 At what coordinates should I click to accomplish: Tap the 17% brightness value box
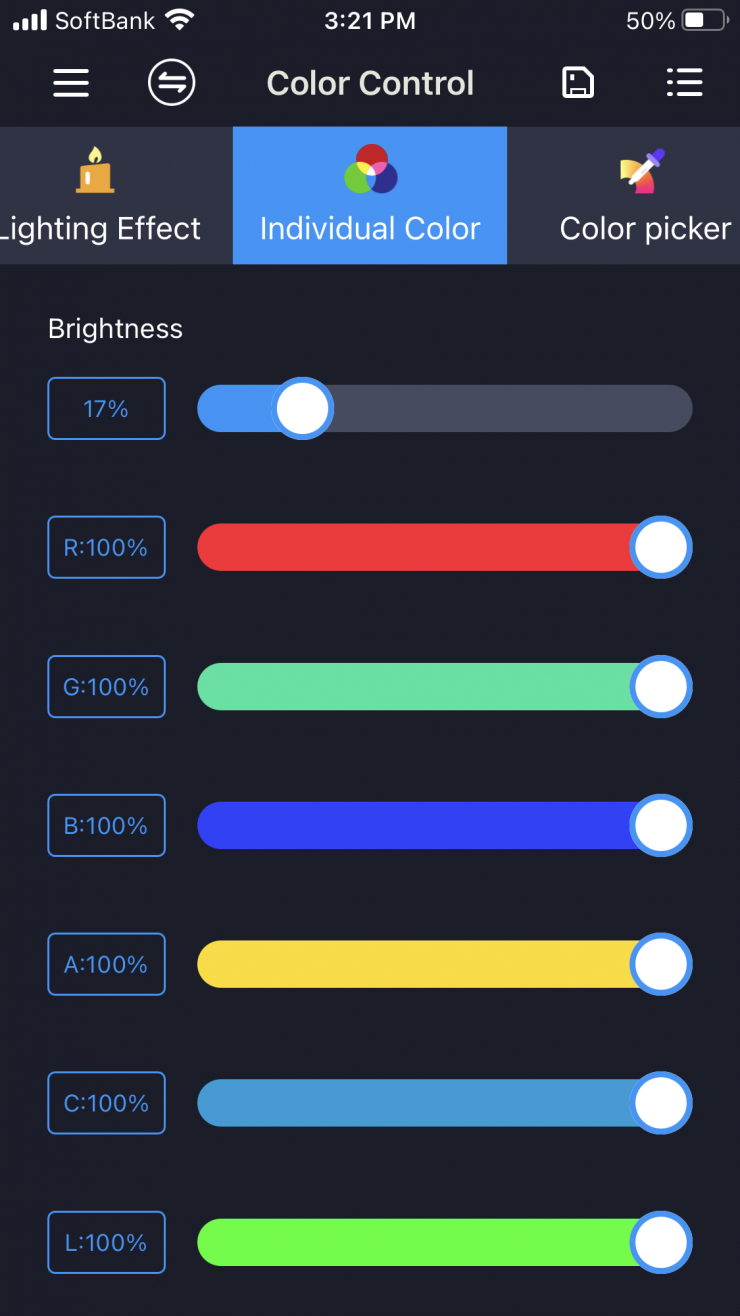click(x=106, y=408)
